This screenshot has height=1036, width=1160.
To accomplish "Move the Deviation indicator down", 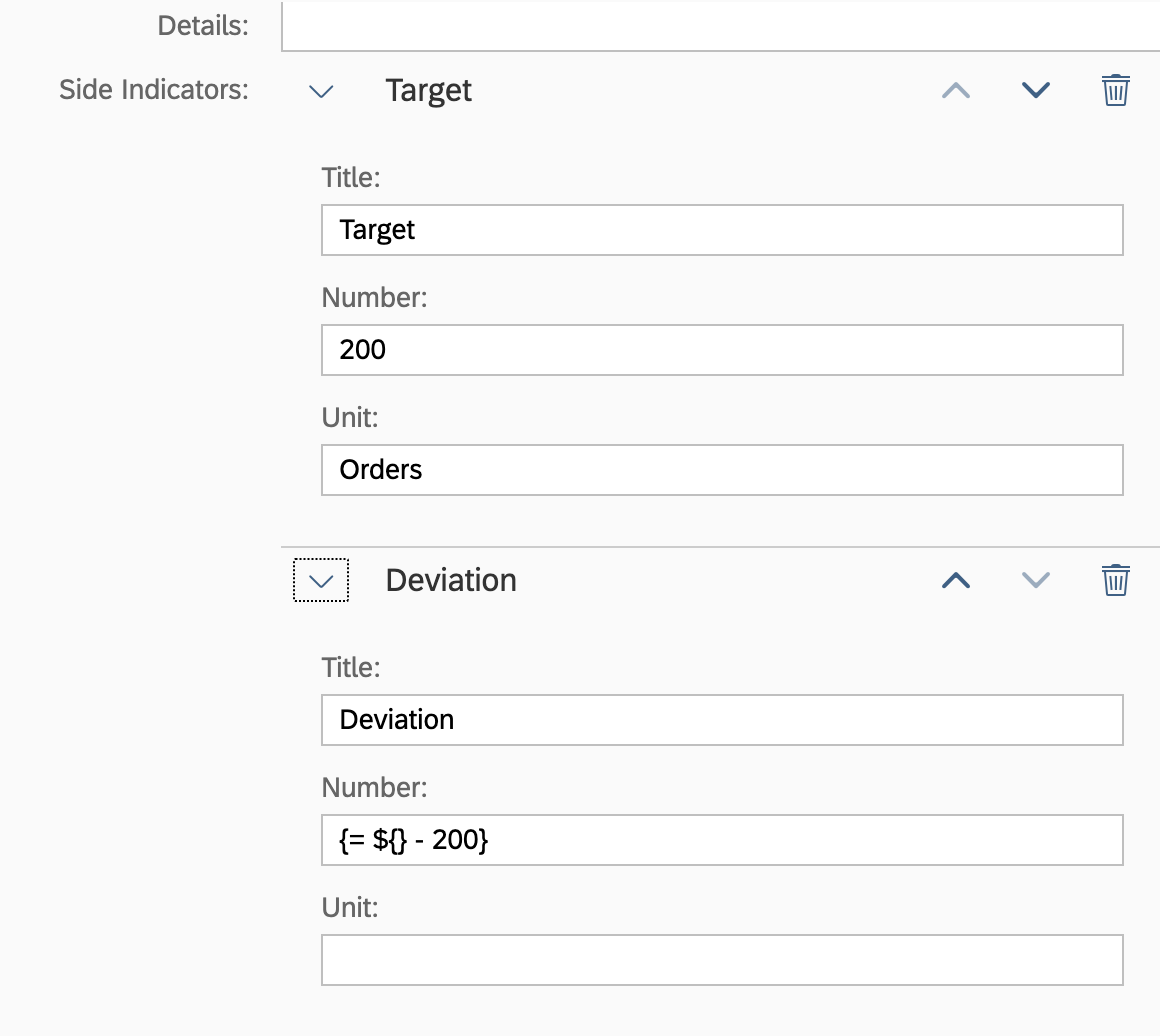I will point(1035,579).
